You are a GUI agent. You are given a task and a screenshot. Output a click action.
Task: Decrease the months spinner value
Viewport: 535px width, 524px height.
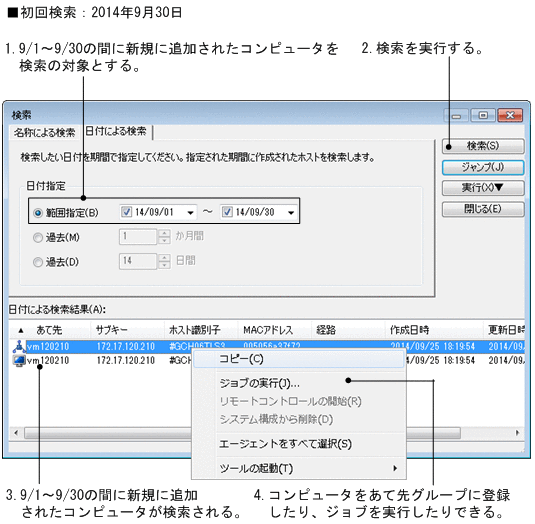(164, 241)
